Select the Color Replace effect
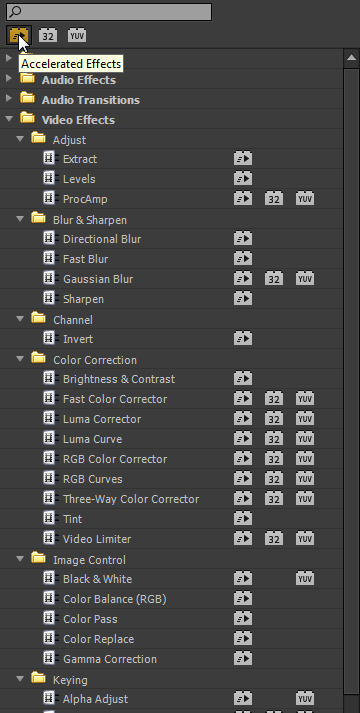Viewport: 360px width, 713px height. click(99, 639)
